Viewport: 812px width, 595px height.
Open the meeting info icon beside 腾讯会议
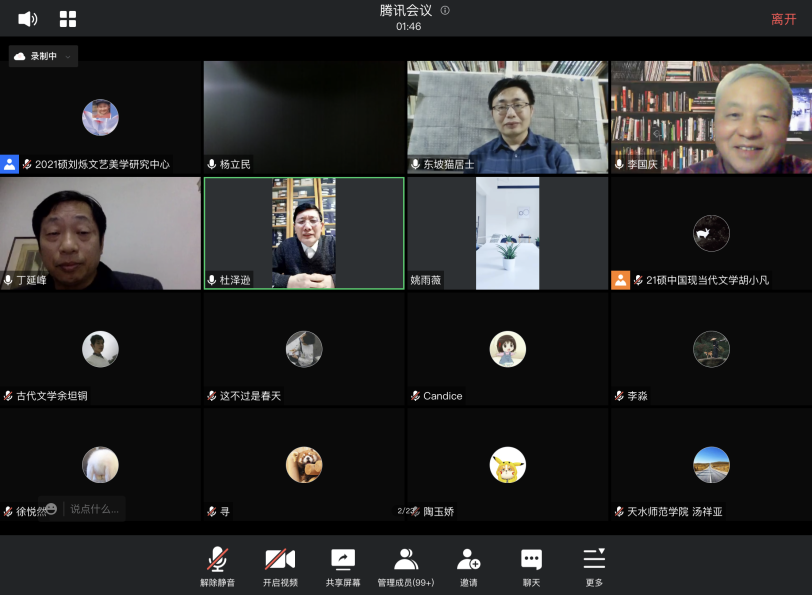445,11
